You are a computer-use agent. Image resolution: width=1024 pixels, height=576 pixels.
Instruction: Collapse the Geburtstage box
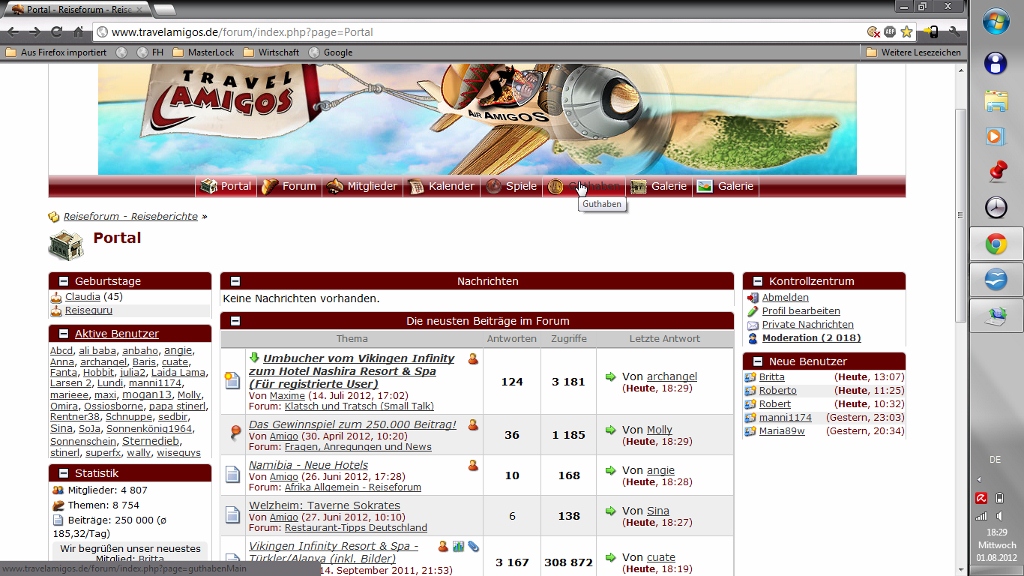coord(63,282)
